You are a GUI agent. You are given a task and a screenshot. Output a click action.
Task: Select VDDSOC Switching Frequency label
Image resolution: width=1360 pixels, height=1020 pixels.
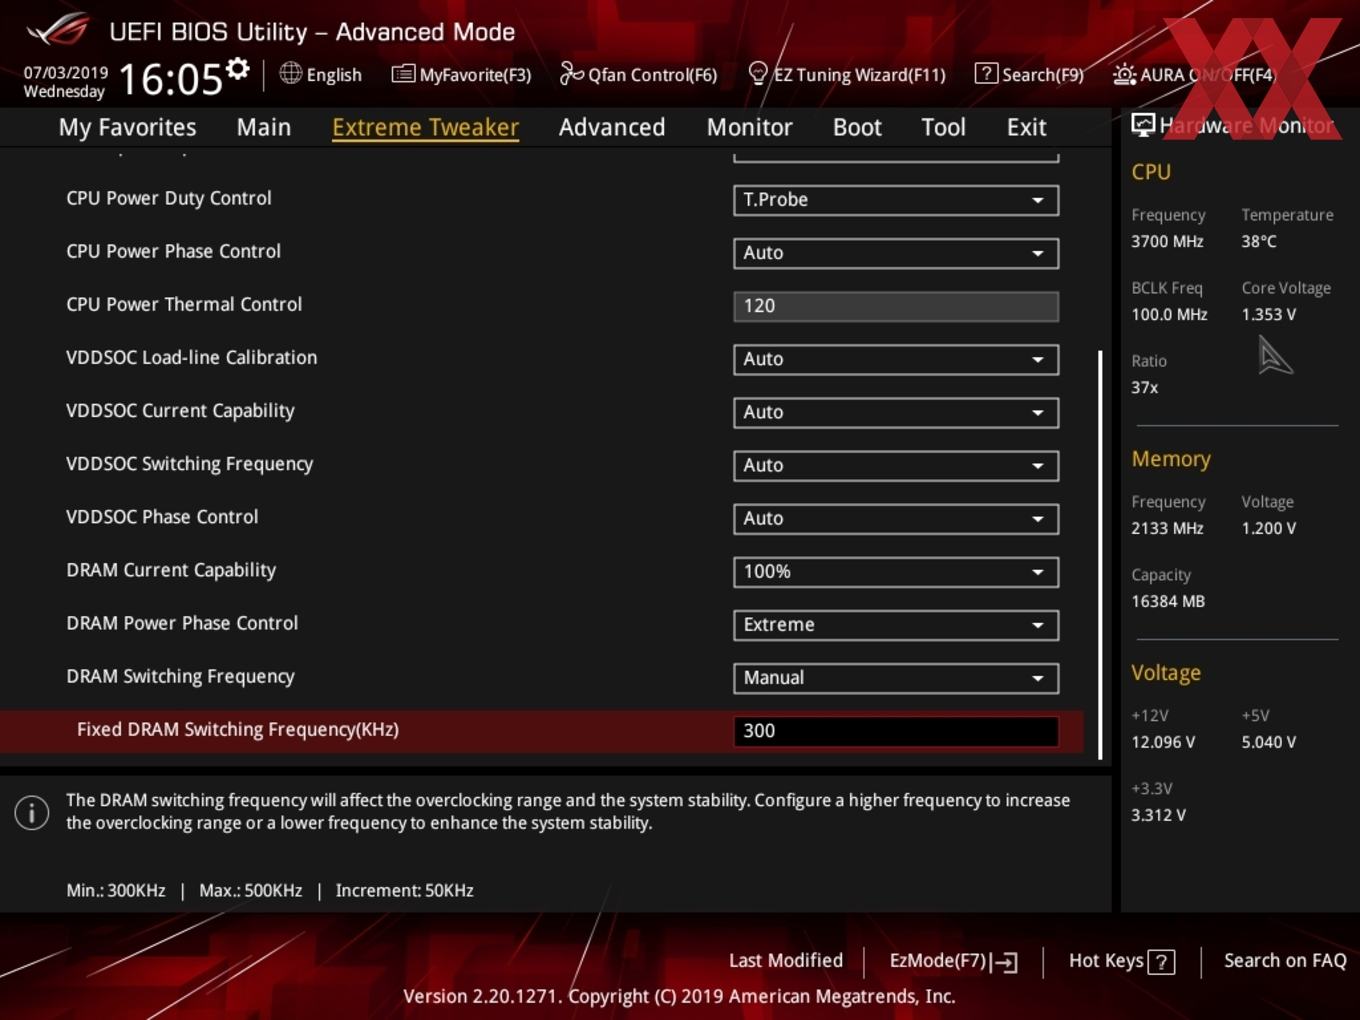tap(189, 464)
